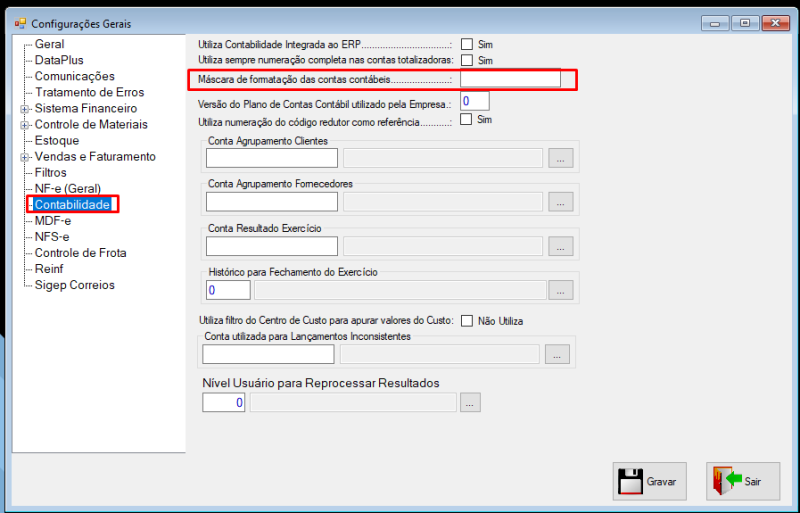Click the Lançamentos Inconsistentes account field

268,354
